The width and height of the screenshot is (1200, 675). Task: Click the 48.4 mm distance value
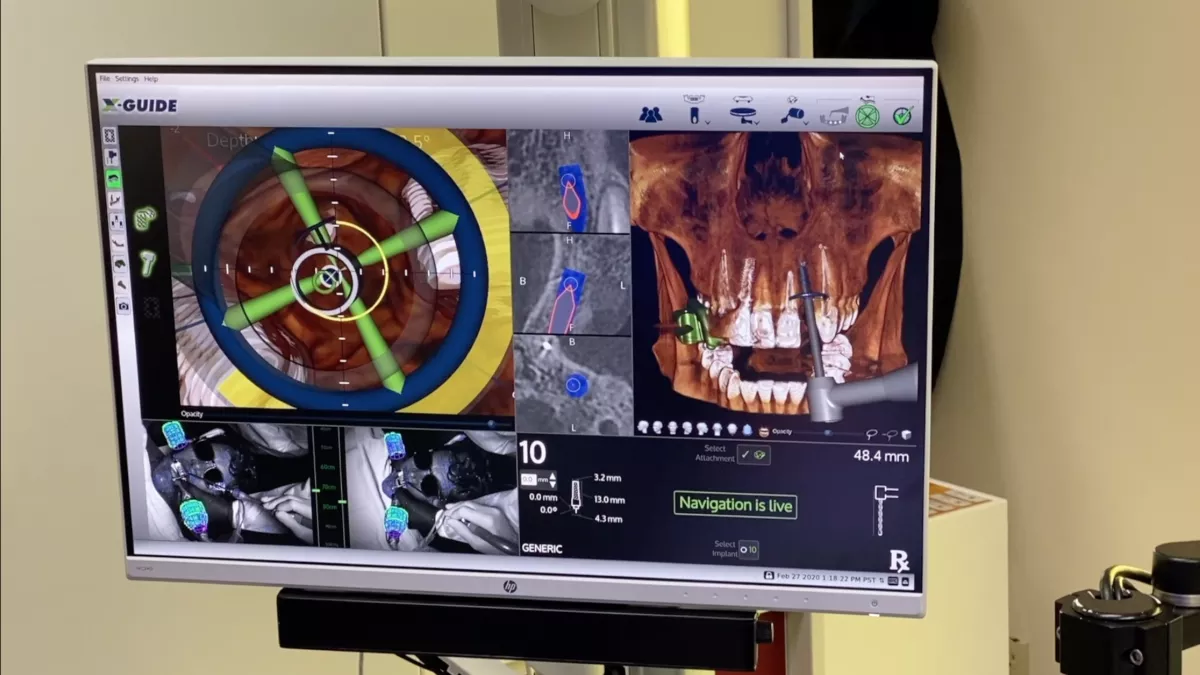click(x=881, y=456)
